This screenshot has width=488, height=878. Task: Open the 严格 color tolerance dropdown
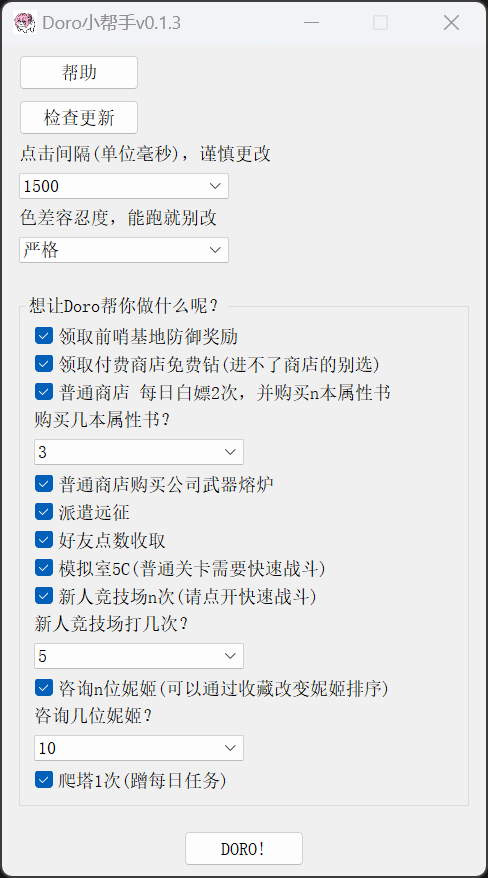point(124,250)
